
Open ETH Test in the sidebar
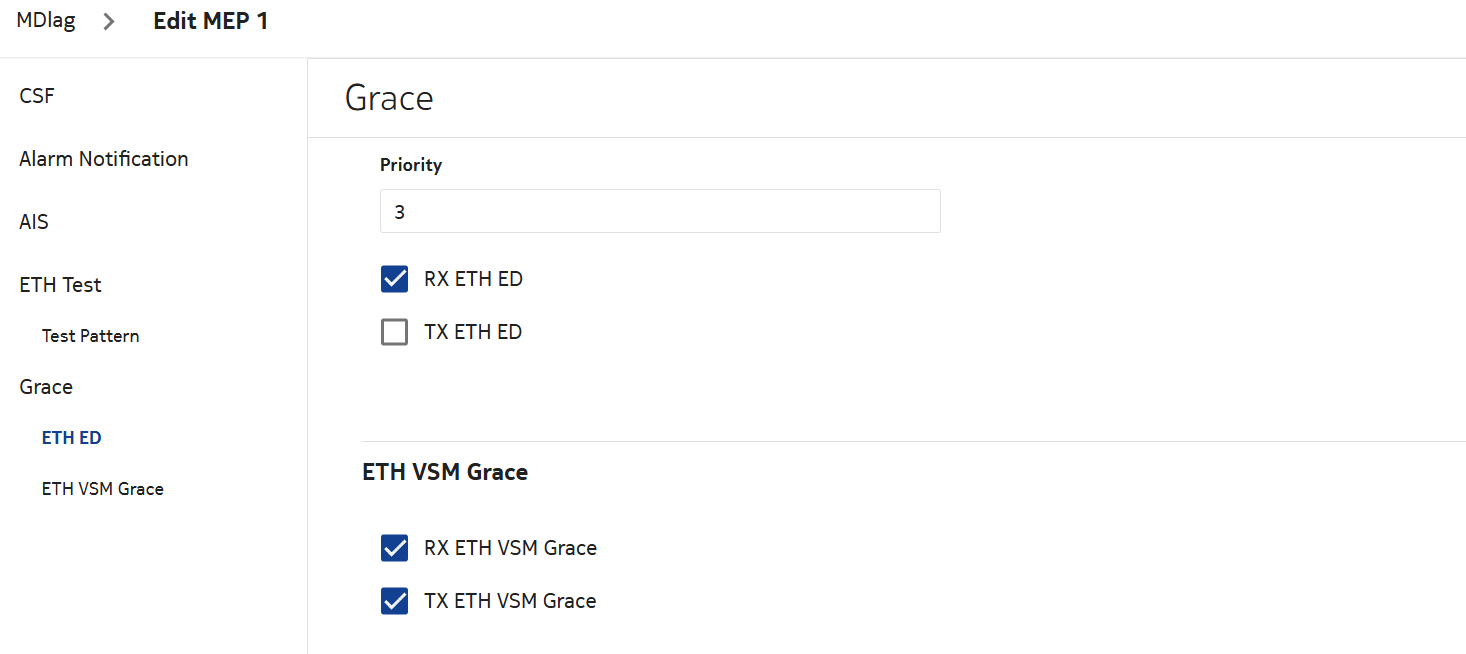pyautogui.click(x=61, y=285)
